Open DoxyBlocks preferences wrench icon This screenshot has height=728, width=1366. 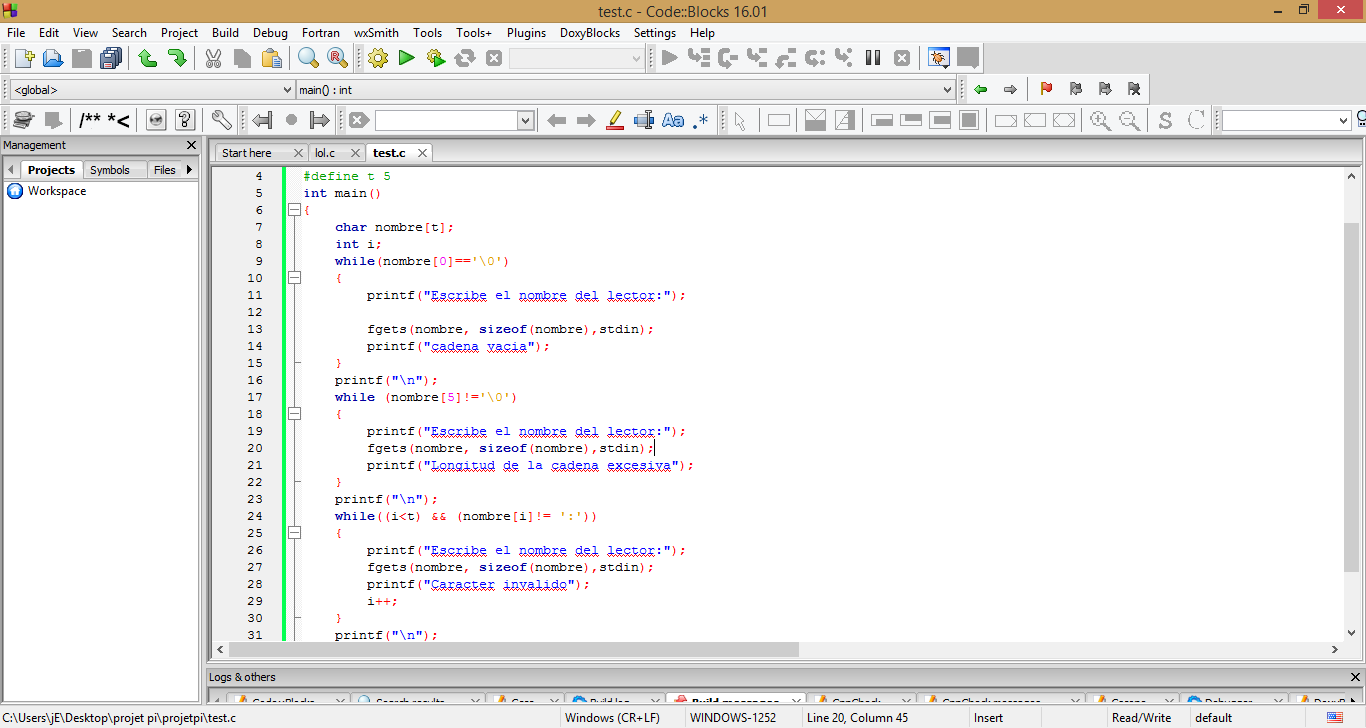coord(221,120)
